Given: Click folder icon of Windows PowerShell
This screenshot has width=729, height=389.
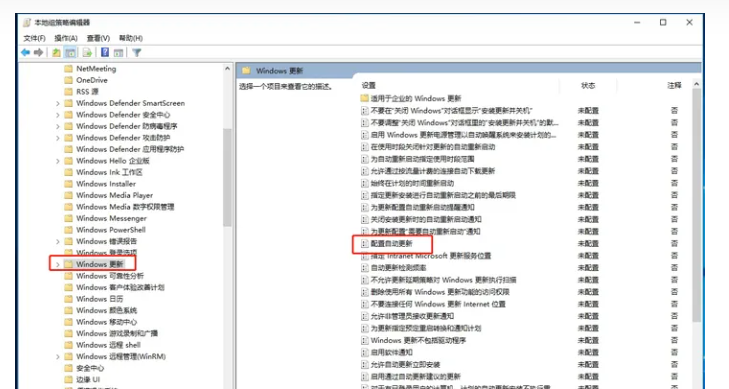Looking at the screenshot, I should tap(68, 230).
